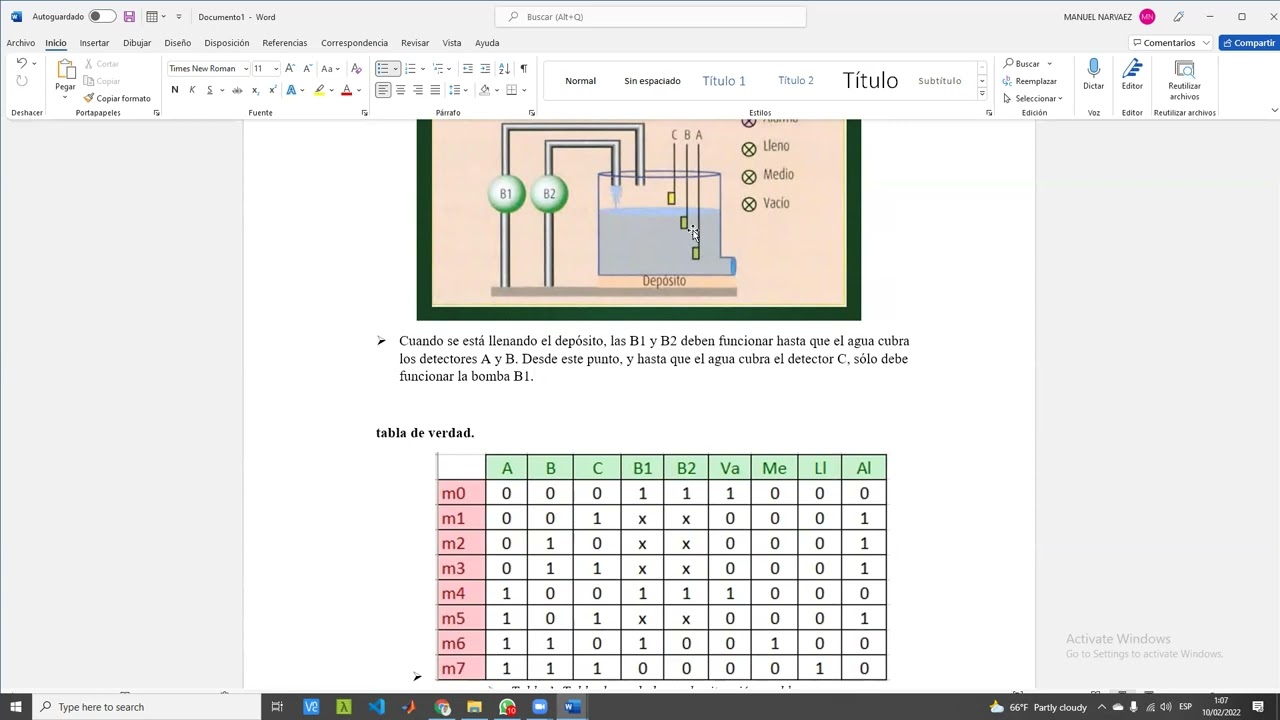Click the Windows Start button
The width and height of the screenshot is (1280, 720).
[x=15, y=707]
